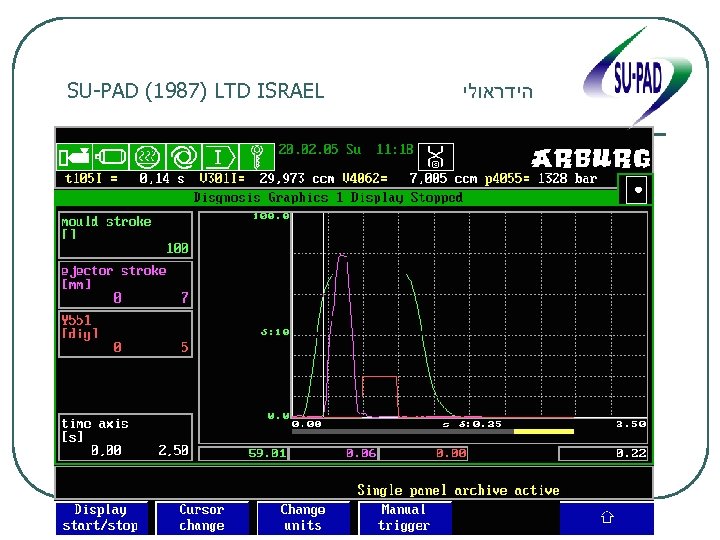The image size is (720, 540).
Task: Select the mould clamp icon
Action: point(111,157)
